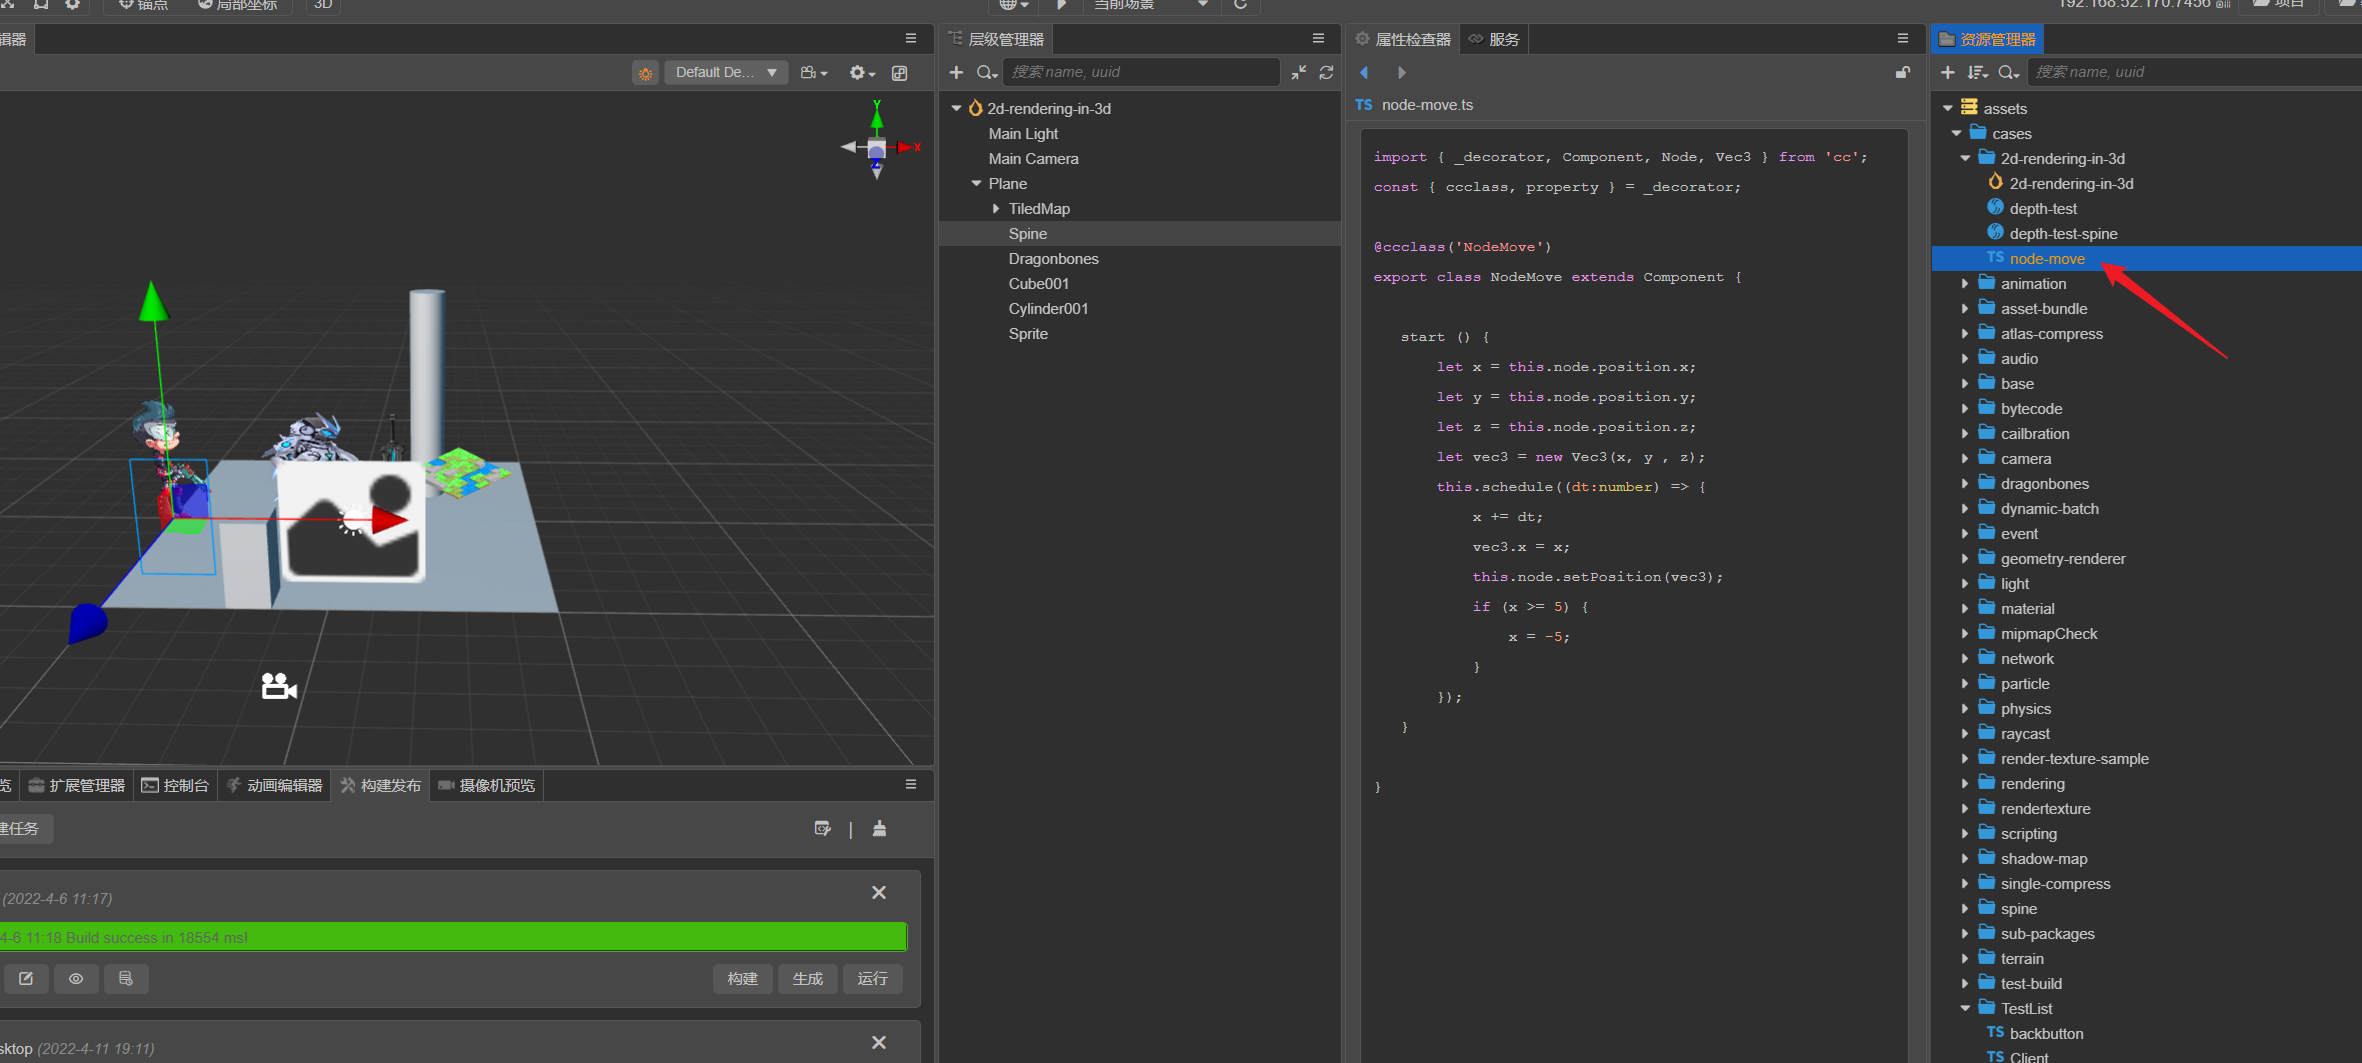
Task: Click the sort icon in the assets panel
Action: pyautogui.click(x=1977, y=72)
